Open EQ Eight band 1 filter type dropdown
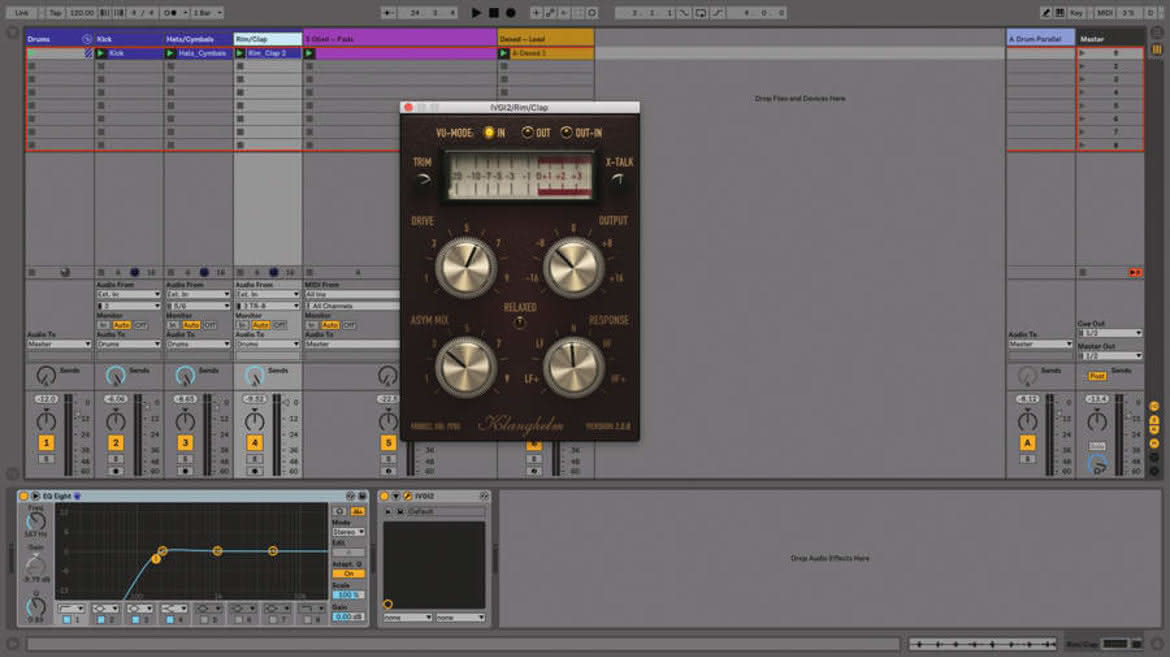The width and height of the screenshot is (1170, 657). [72, 608]
